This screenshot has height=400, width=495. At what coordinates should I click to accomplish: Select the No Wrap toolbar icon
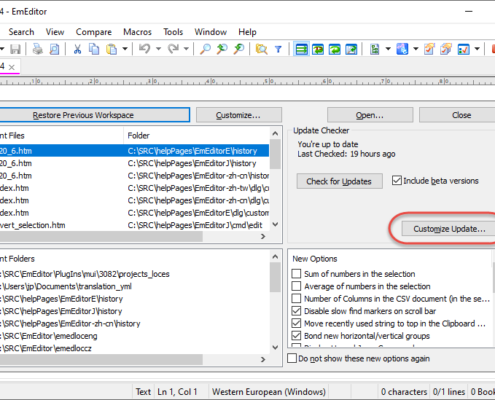pos(301,49)
